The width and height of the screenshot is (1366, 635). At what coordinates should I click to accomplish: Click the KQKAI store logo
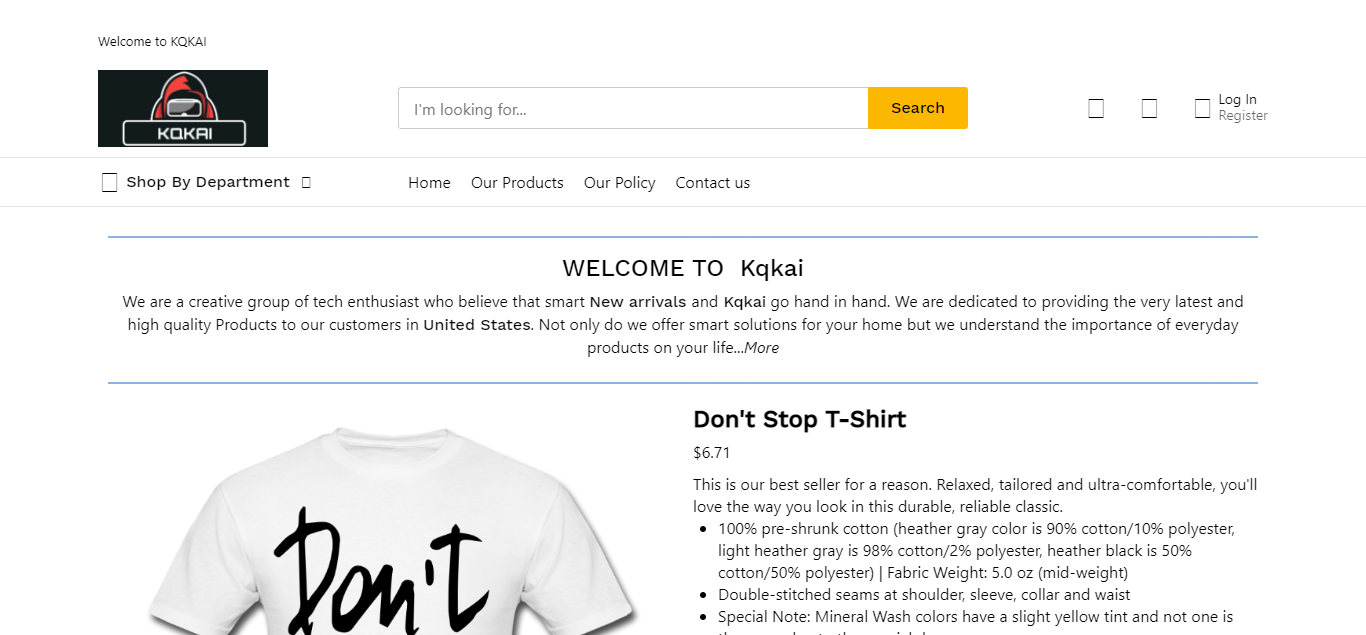pyautogui.click(x=183, y=108)
